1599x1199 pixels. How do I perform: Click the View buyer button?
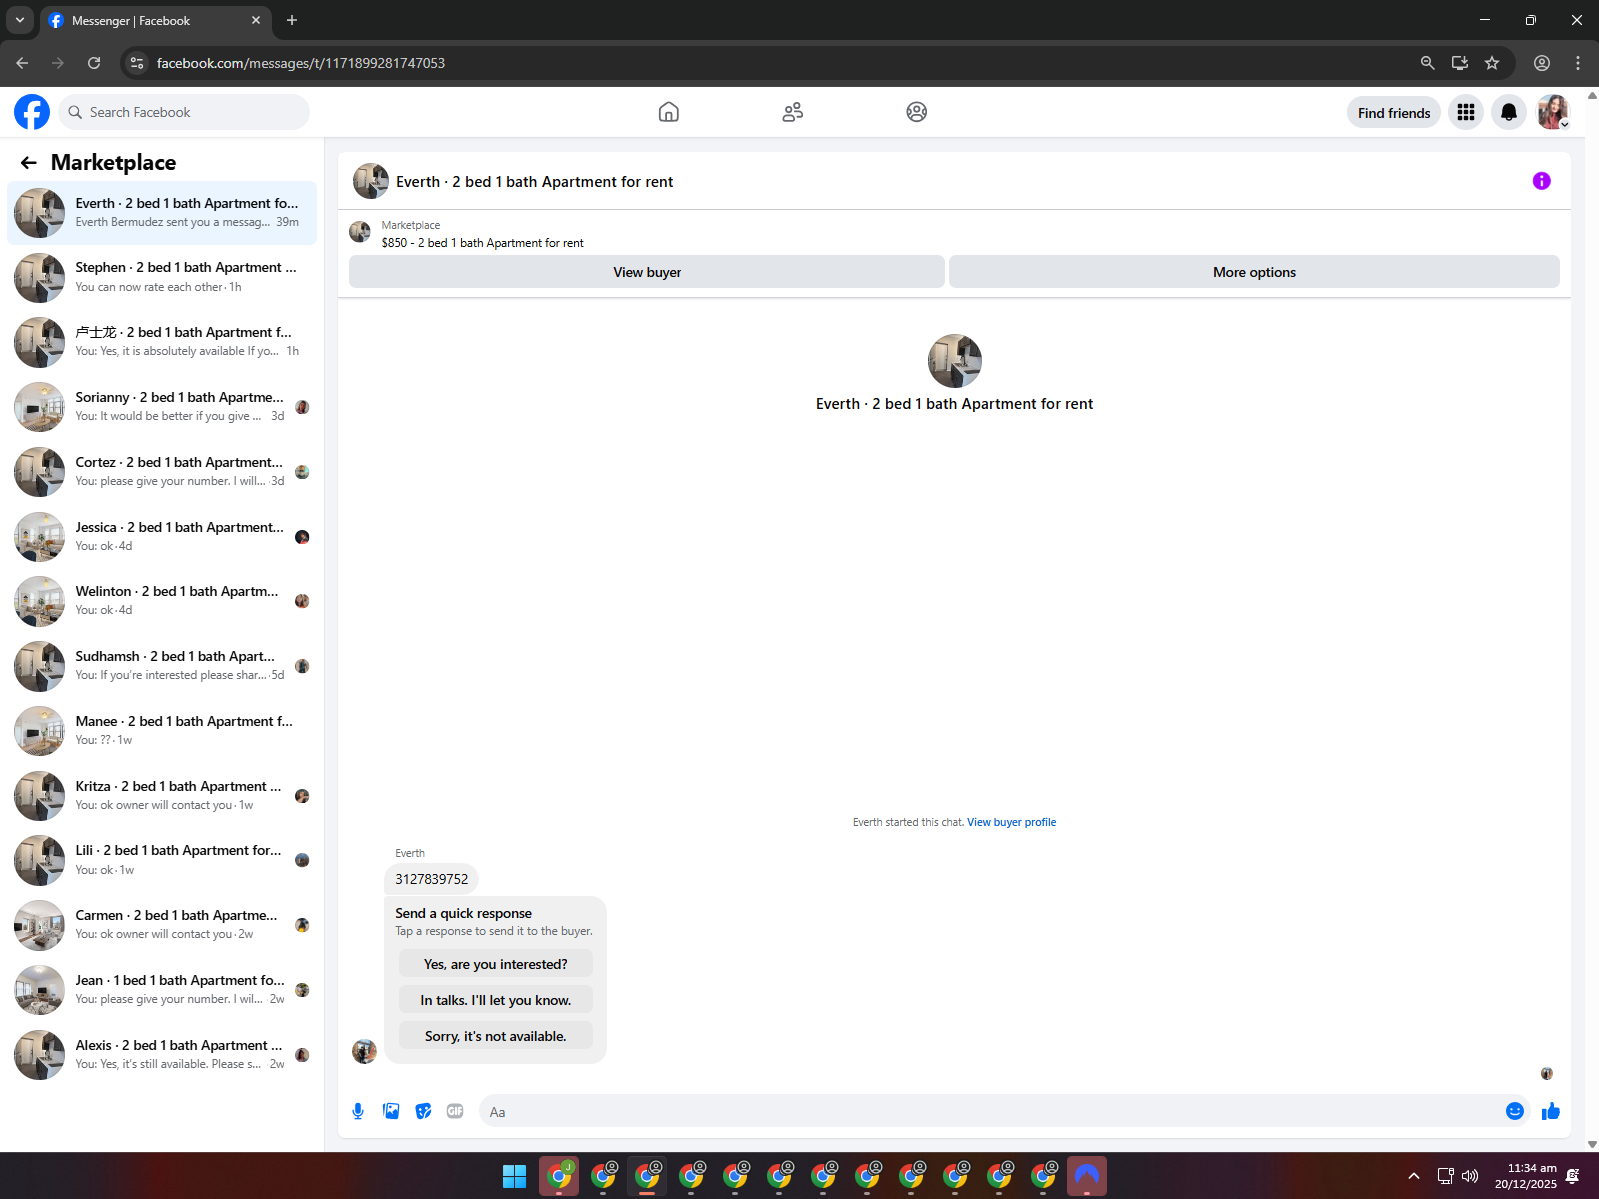click(x=647, y=272)
